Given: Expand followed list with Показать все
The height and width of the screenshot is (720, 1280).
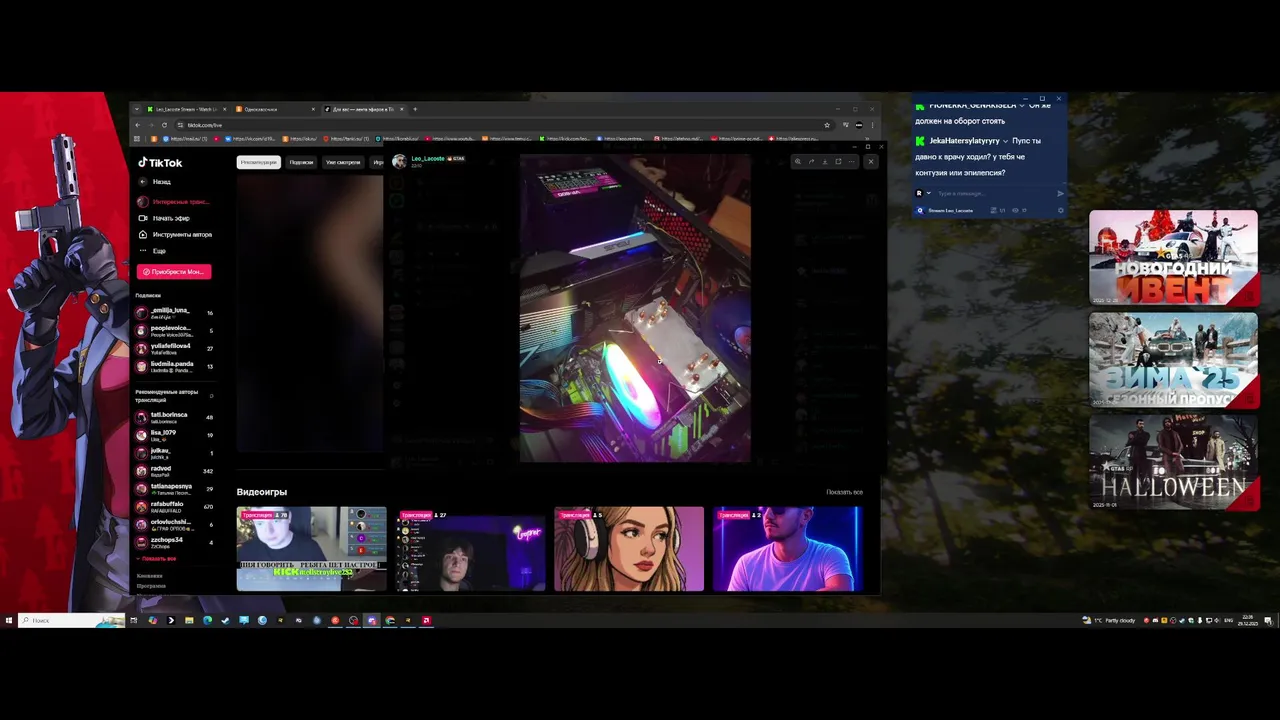Looking at the screenshot, I should click(156, 559).
